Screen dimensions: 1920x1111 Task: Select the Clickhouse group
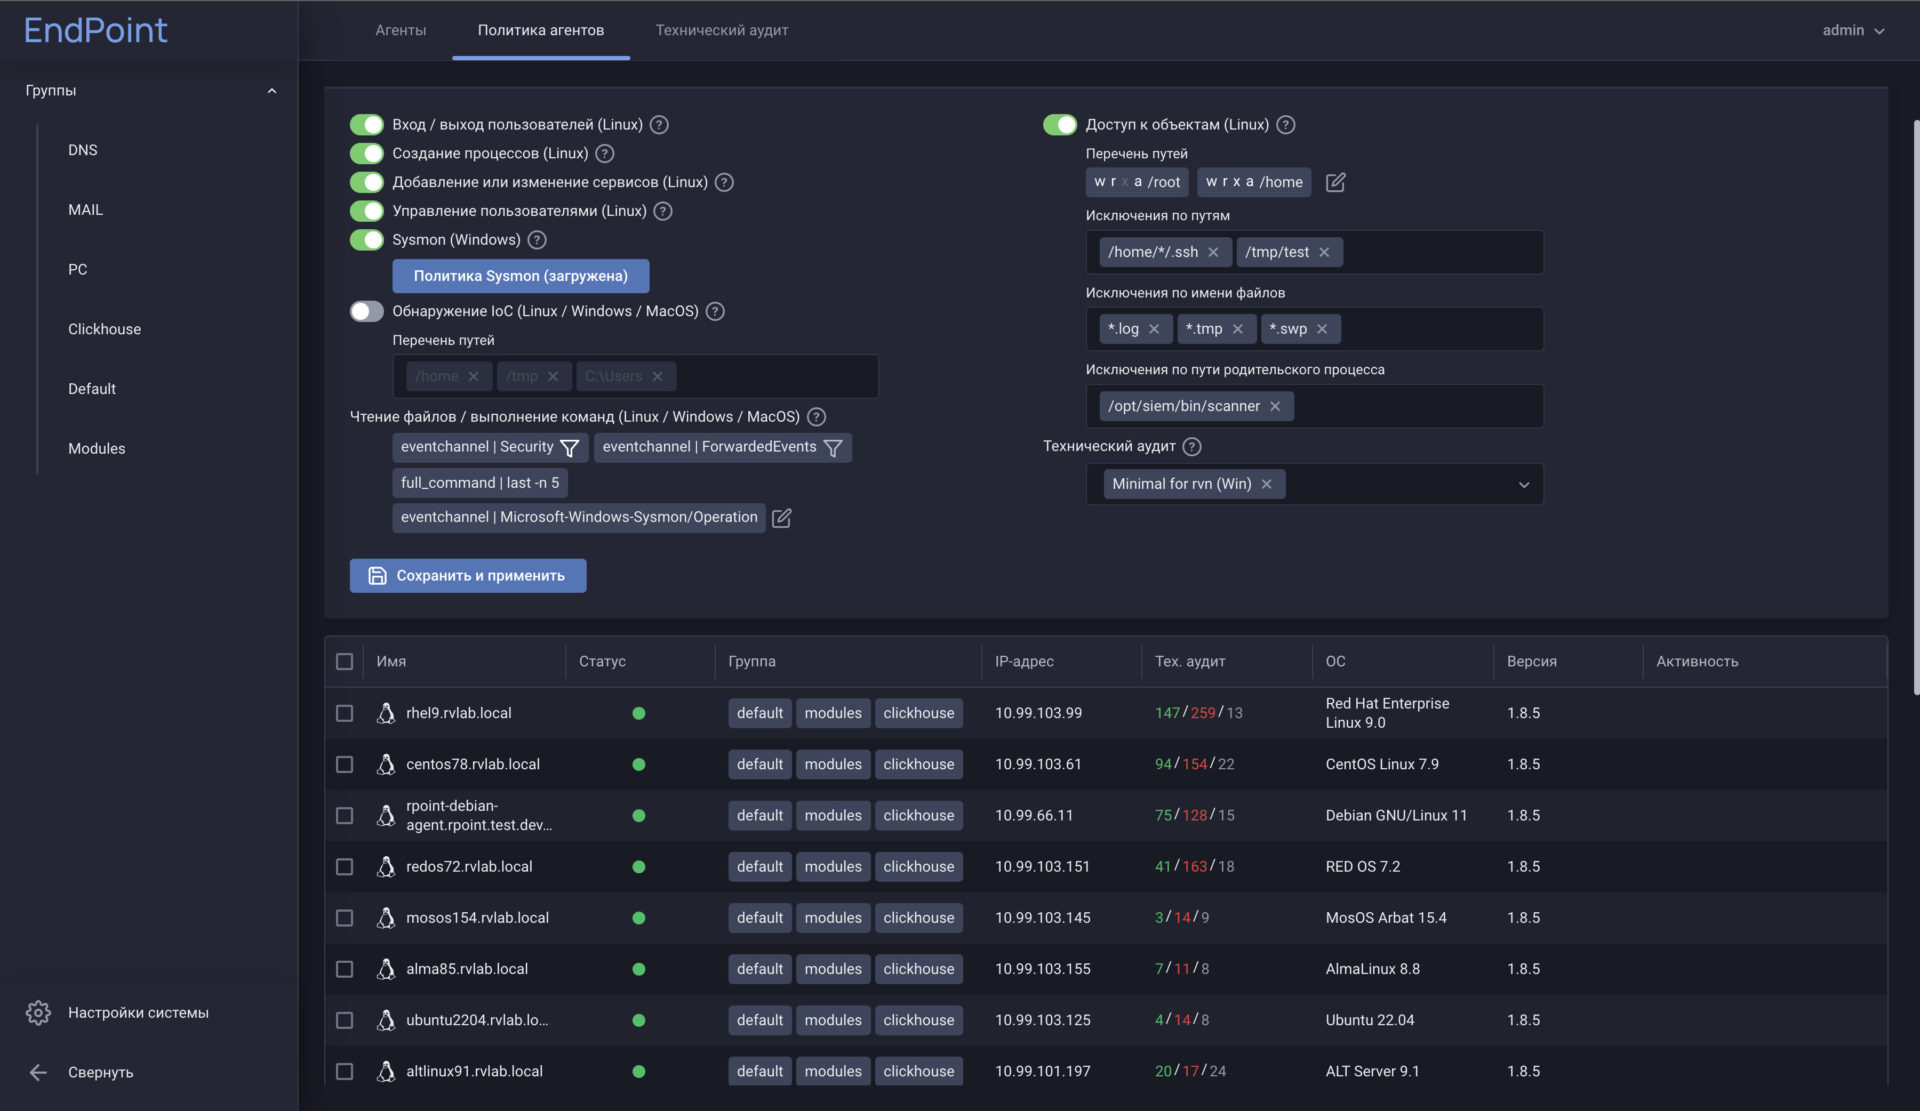click(x=105, y=330)
